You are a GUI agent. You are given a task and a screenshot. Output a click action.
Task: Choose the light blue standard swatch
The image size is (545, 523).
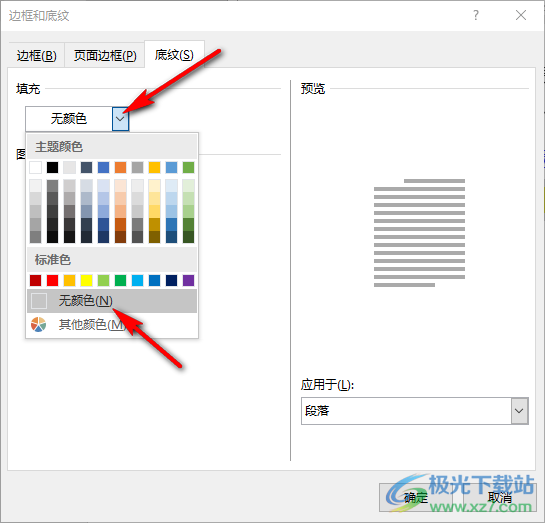click(x=138, y=280)
